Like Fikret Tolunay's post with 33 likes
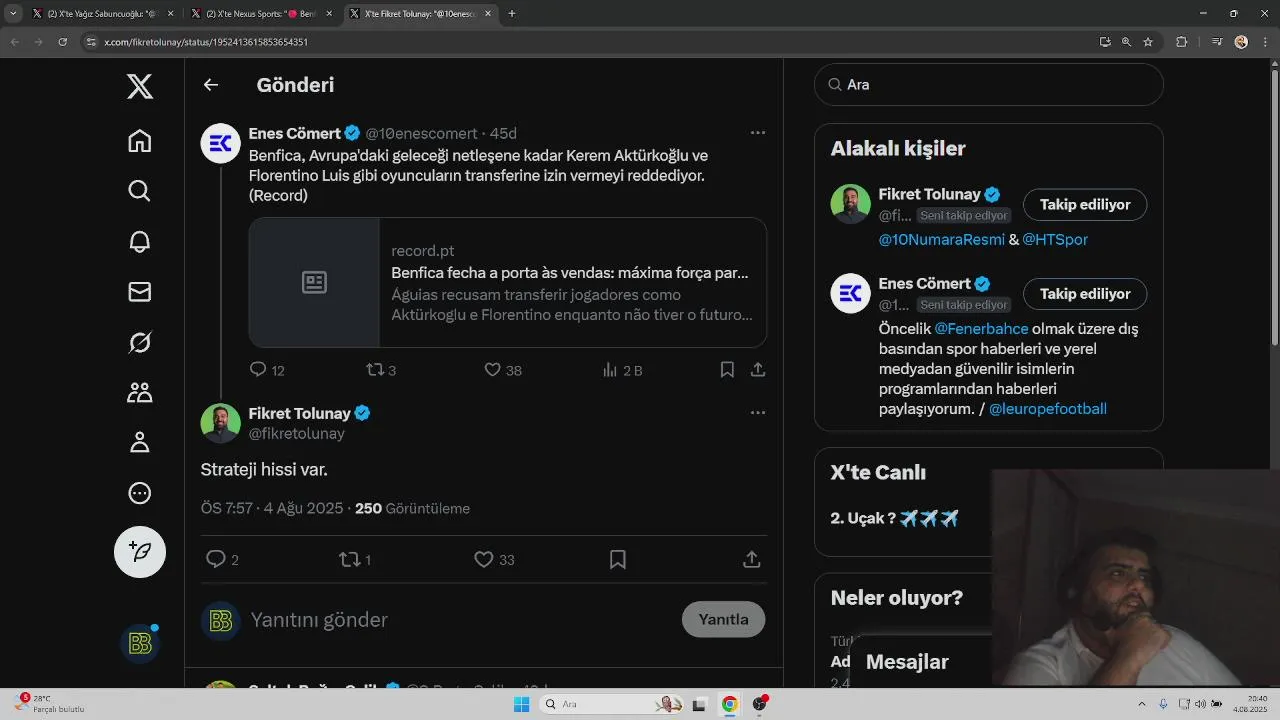The image size is (1280, 720). point(494,560)
